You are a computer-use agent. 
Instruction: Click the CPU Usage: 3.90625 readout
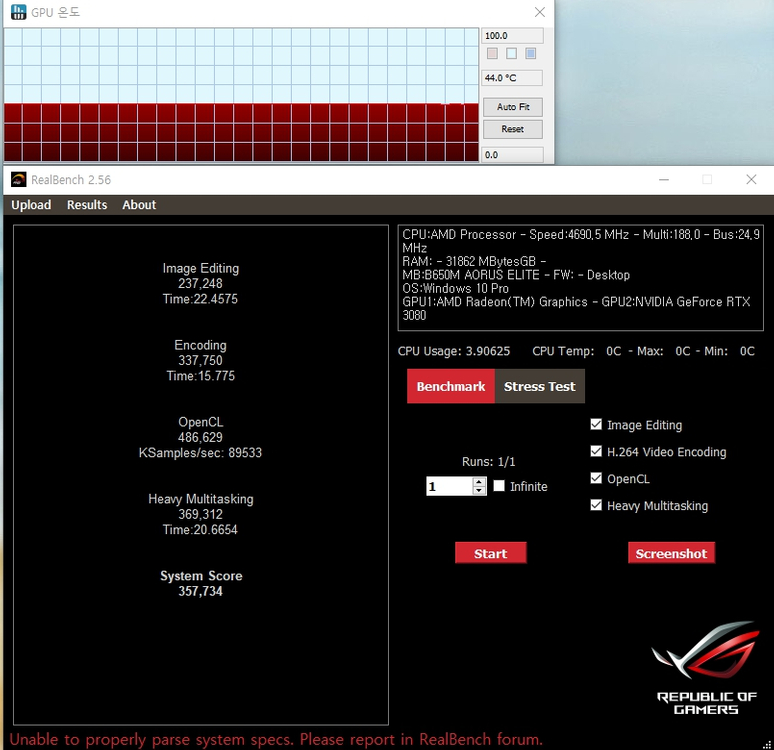coord(454,351)
